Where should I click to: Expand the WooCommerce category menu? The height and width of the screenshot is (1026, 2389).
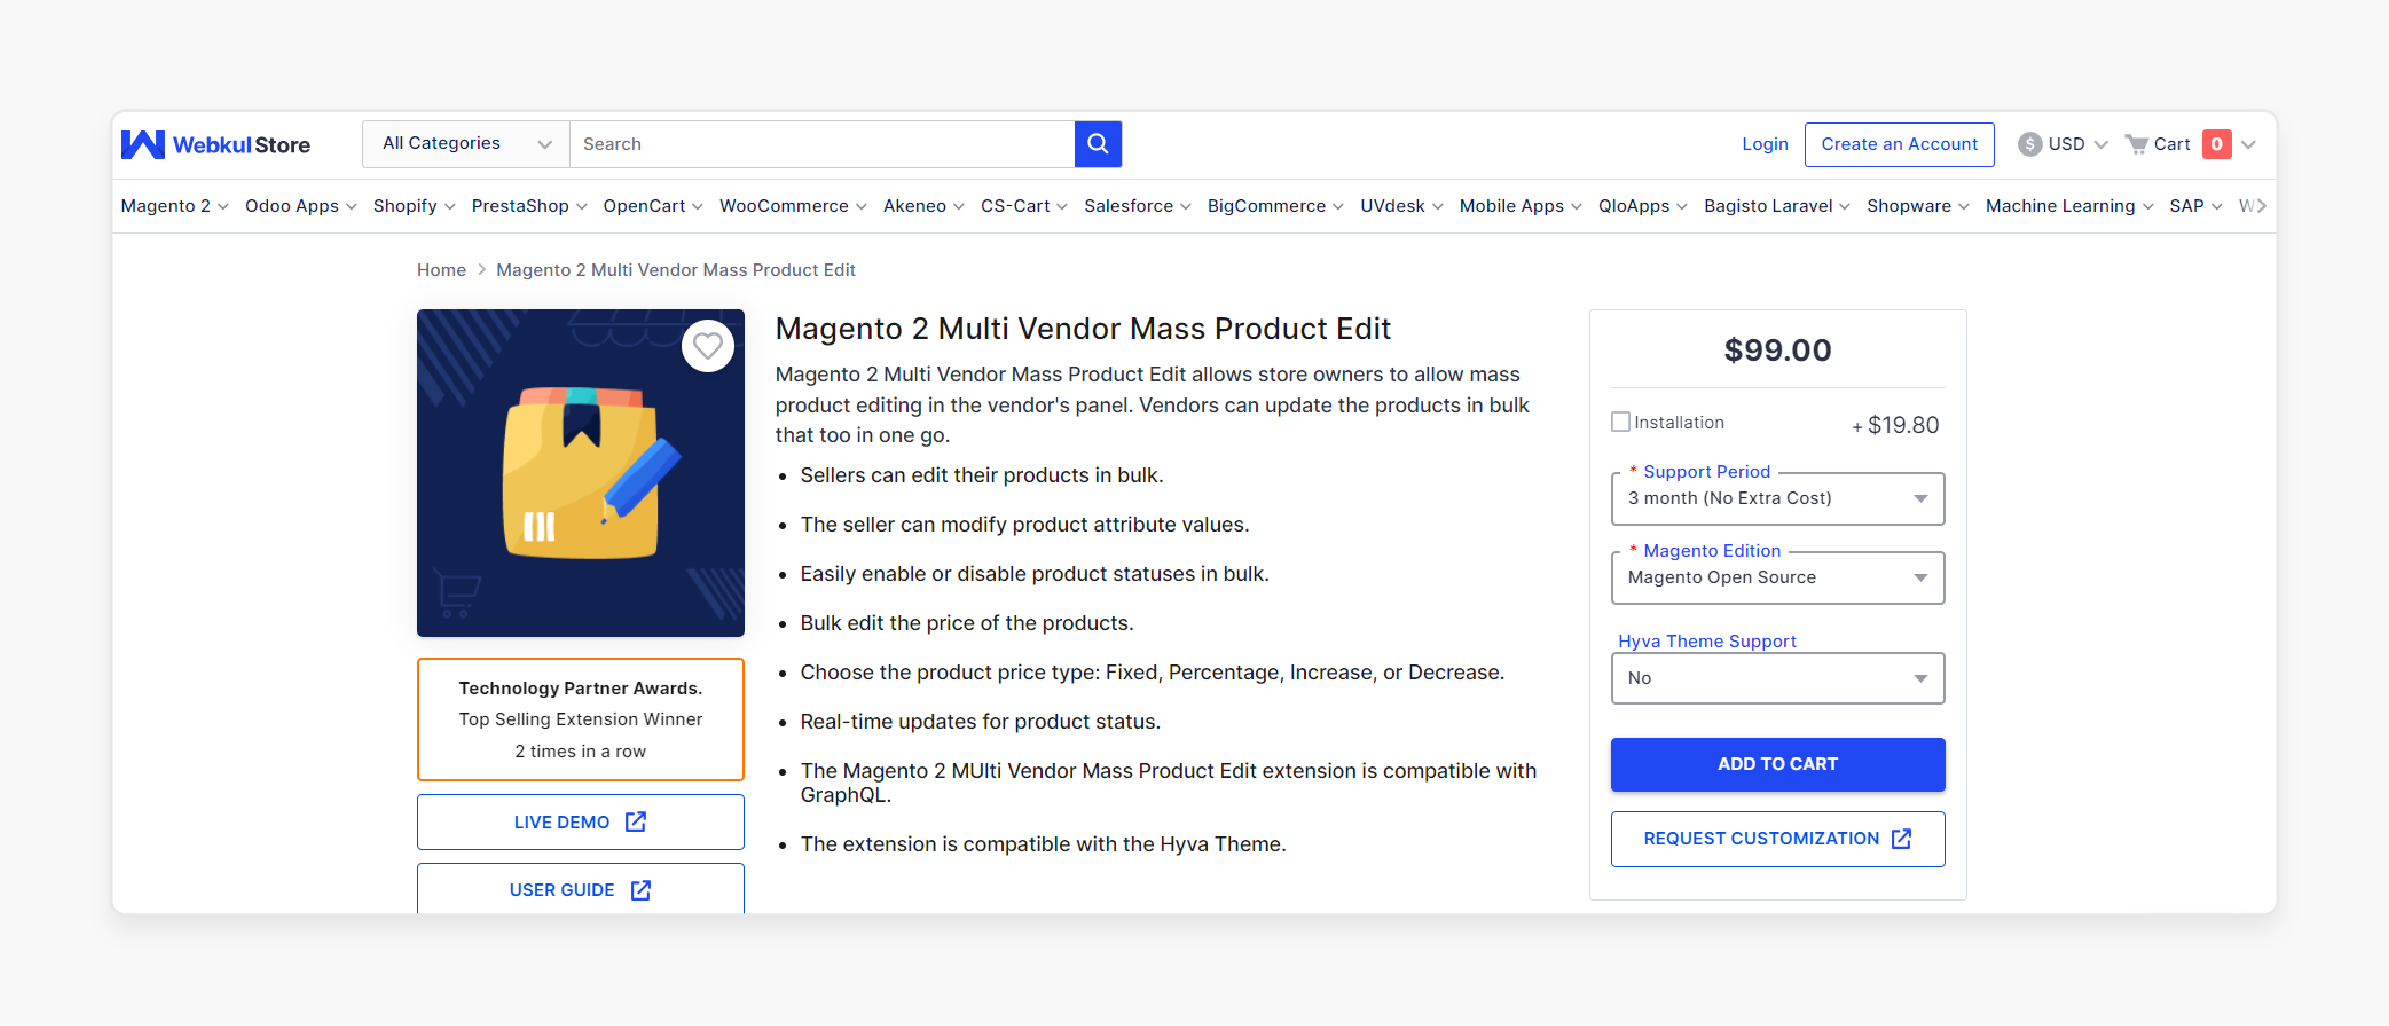(793, 206)
